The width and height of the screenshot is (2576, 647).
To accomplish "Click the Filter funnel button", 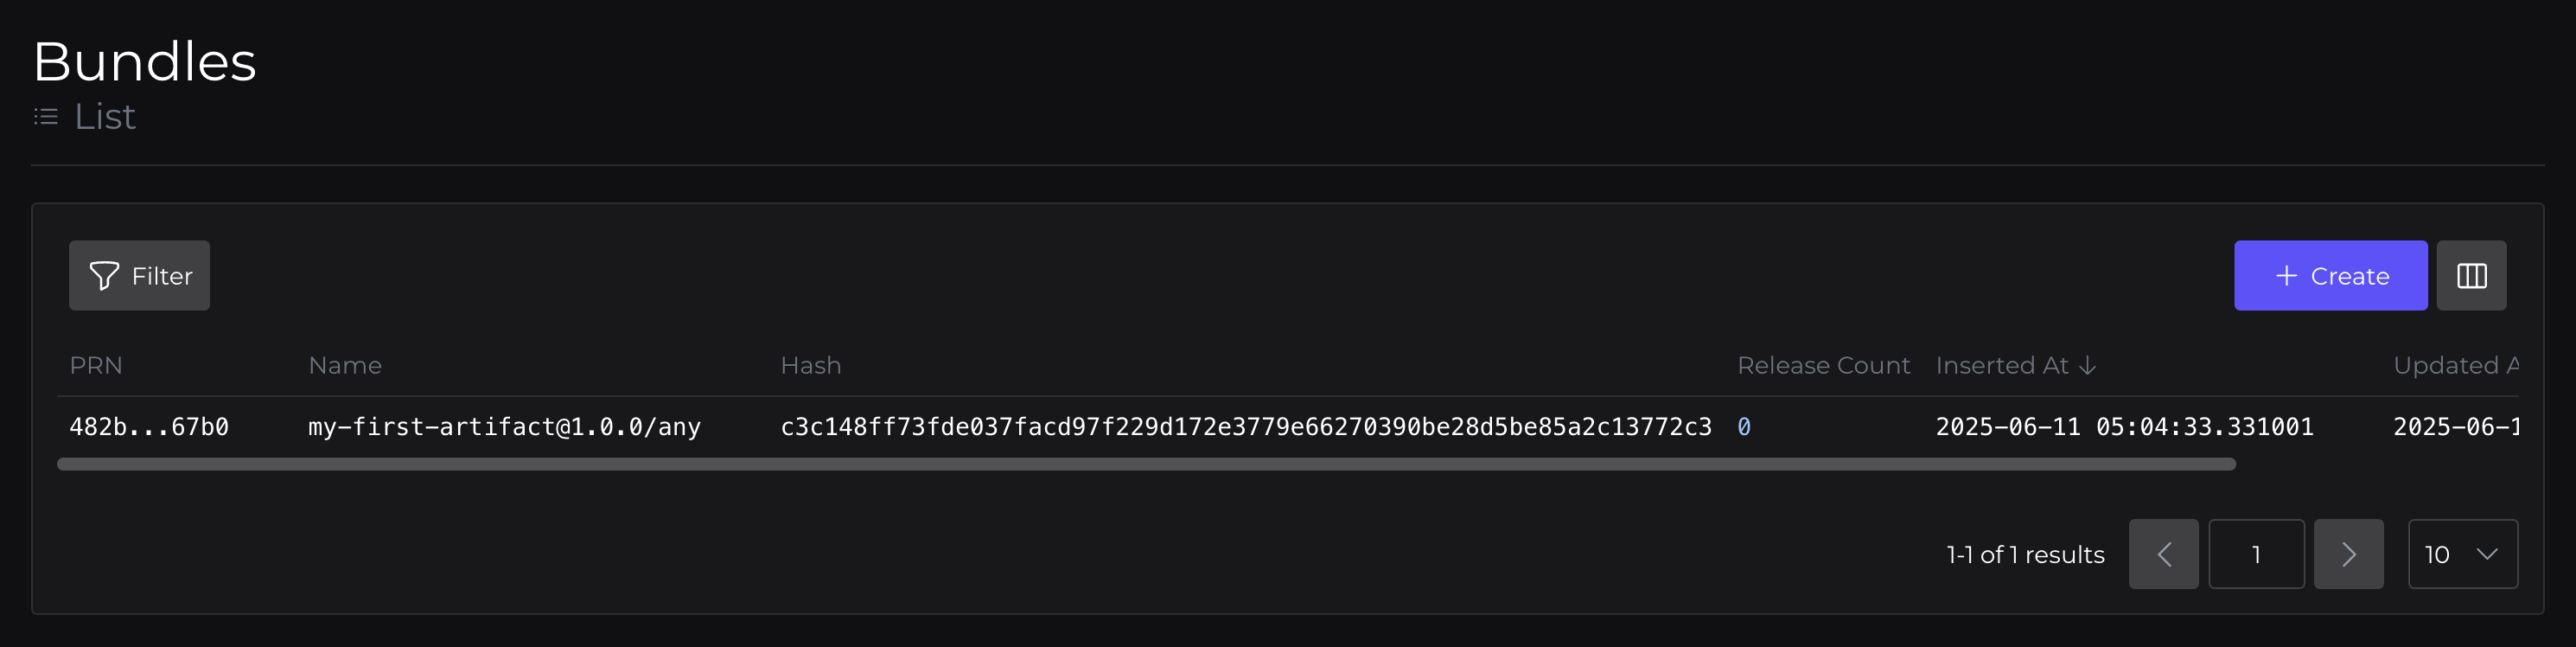I will (139, 275).
